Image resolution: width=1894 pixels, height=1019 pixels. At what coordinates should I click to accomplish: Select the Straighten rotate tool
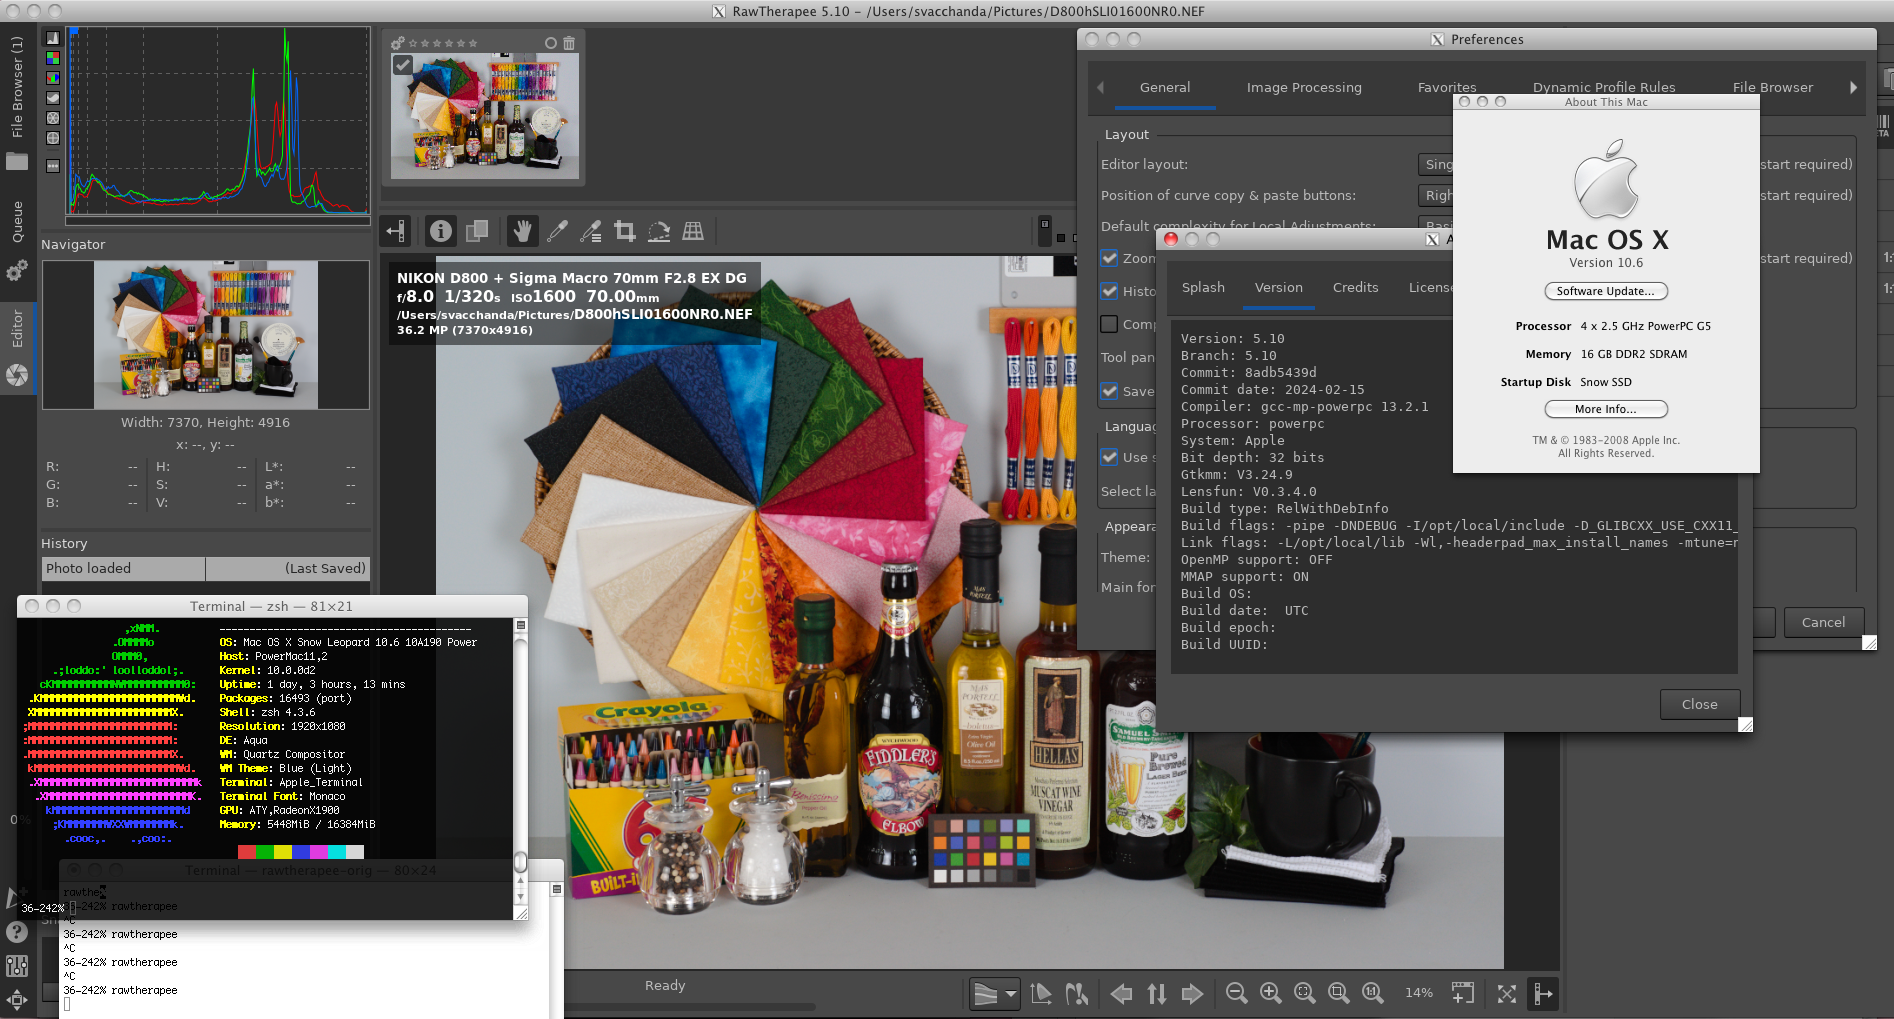[x=659, y=232]
